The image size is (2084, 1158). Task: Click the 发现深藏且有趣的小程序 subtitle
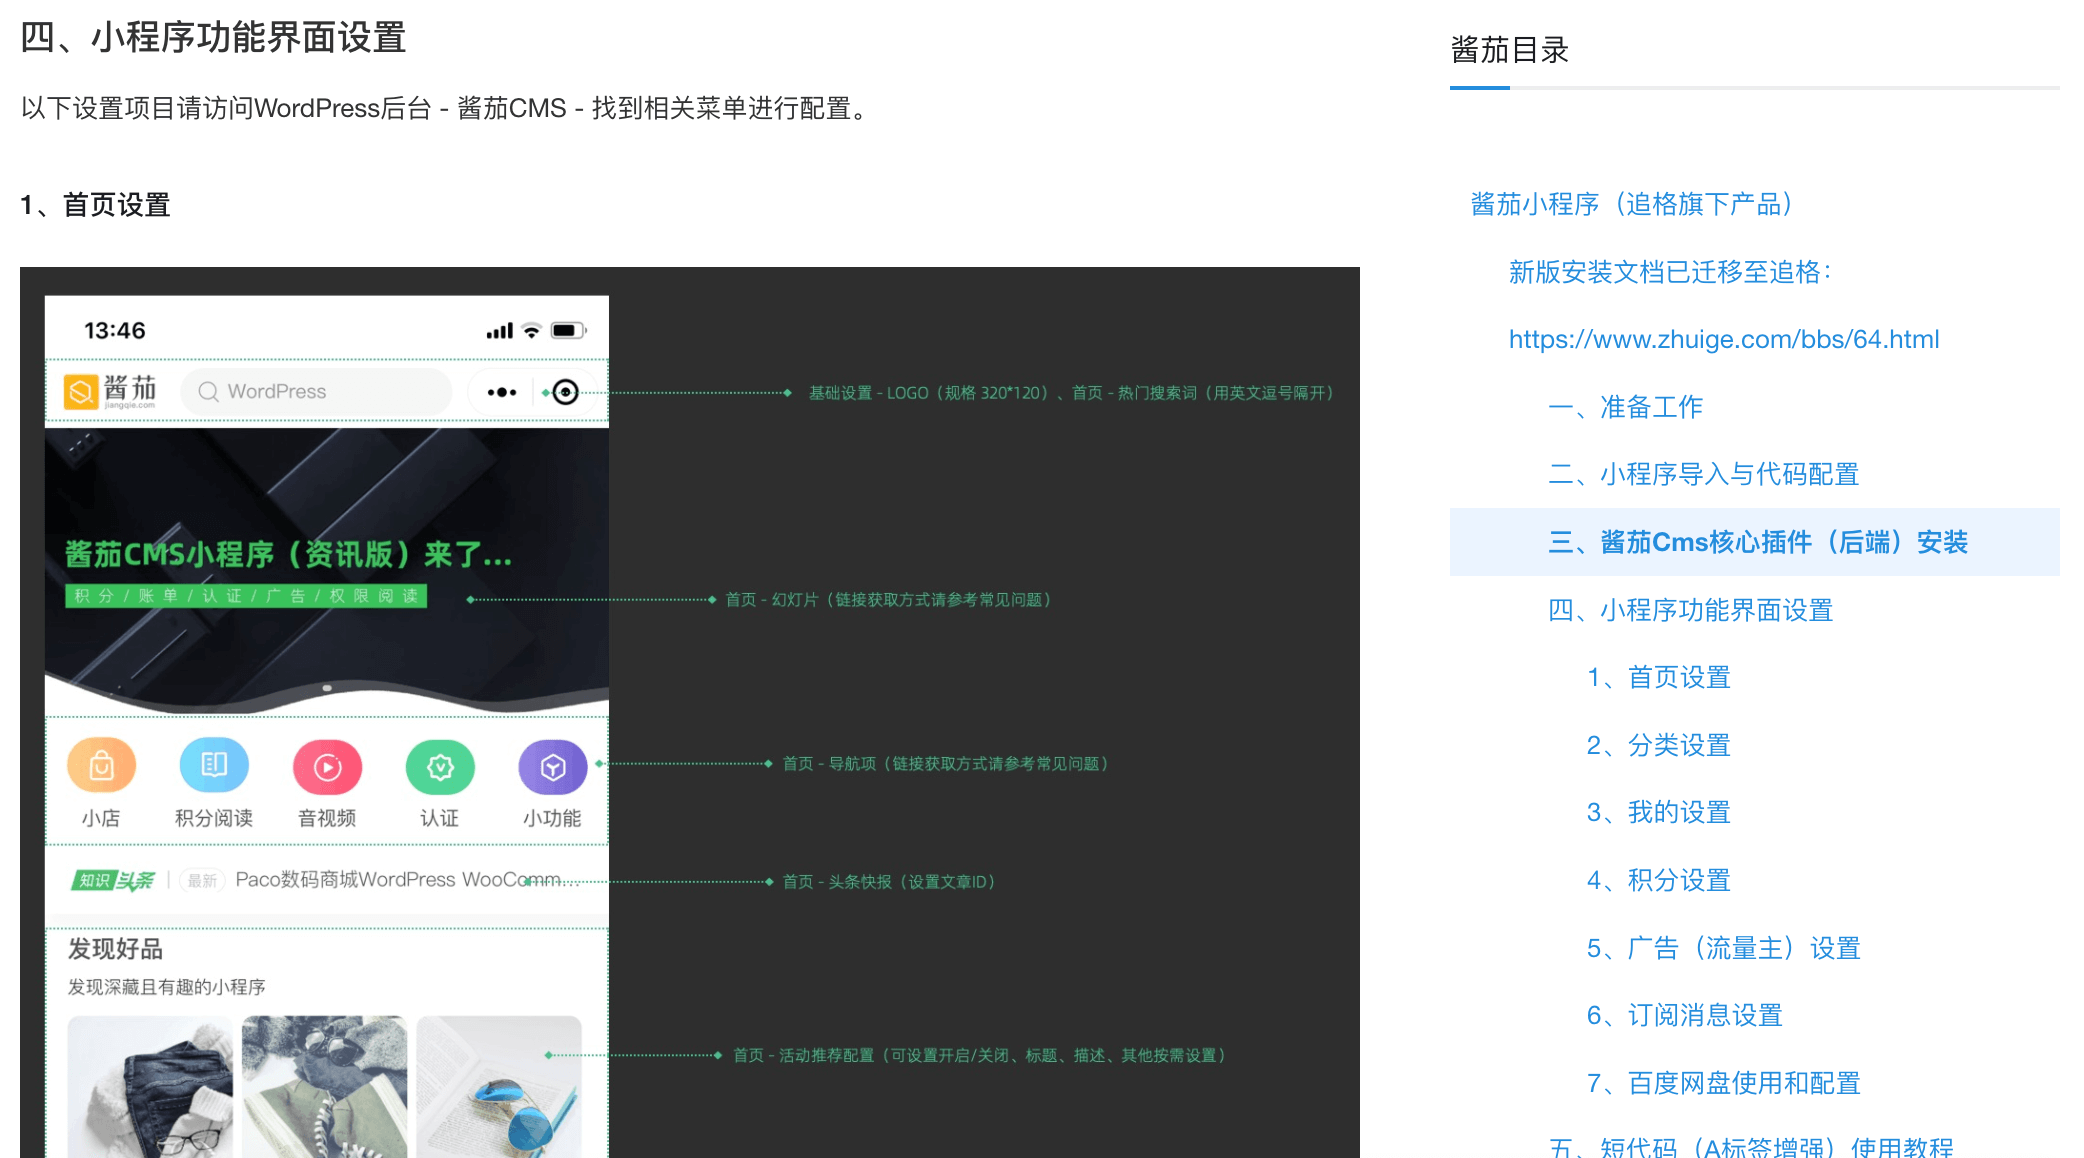tap(166, 987)
